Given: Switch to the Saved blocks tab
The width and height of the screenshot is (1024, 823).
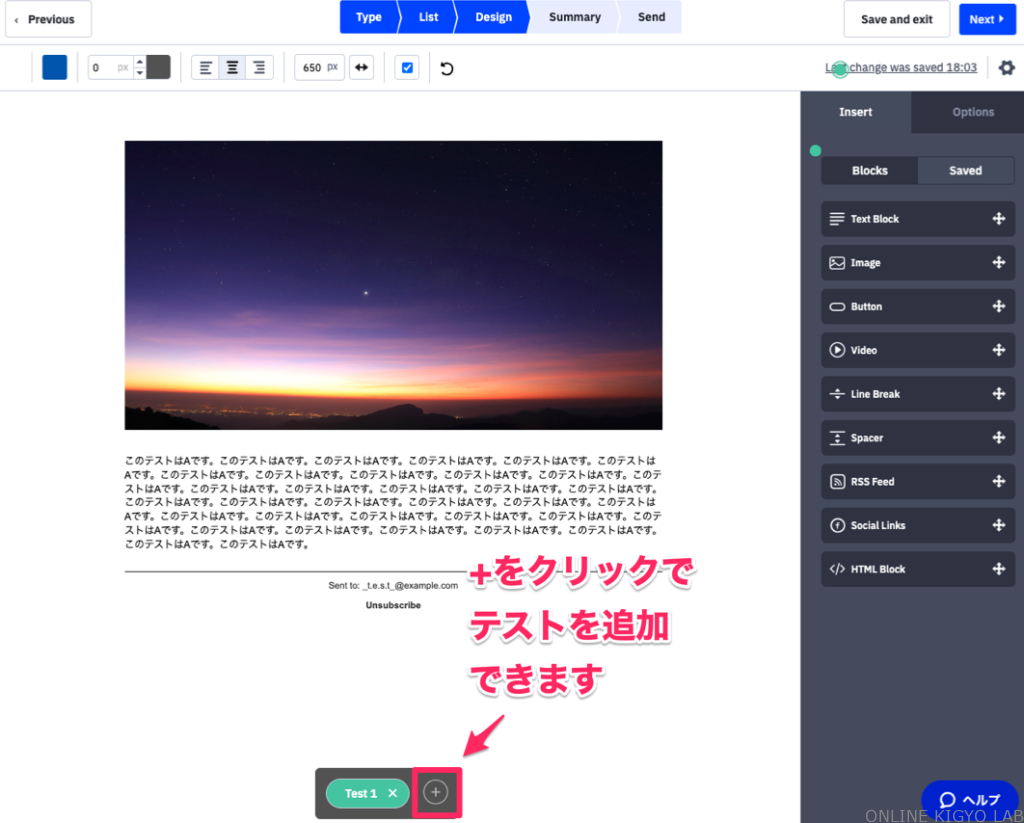Looking at the screenshot, I should tap(965, 170).
